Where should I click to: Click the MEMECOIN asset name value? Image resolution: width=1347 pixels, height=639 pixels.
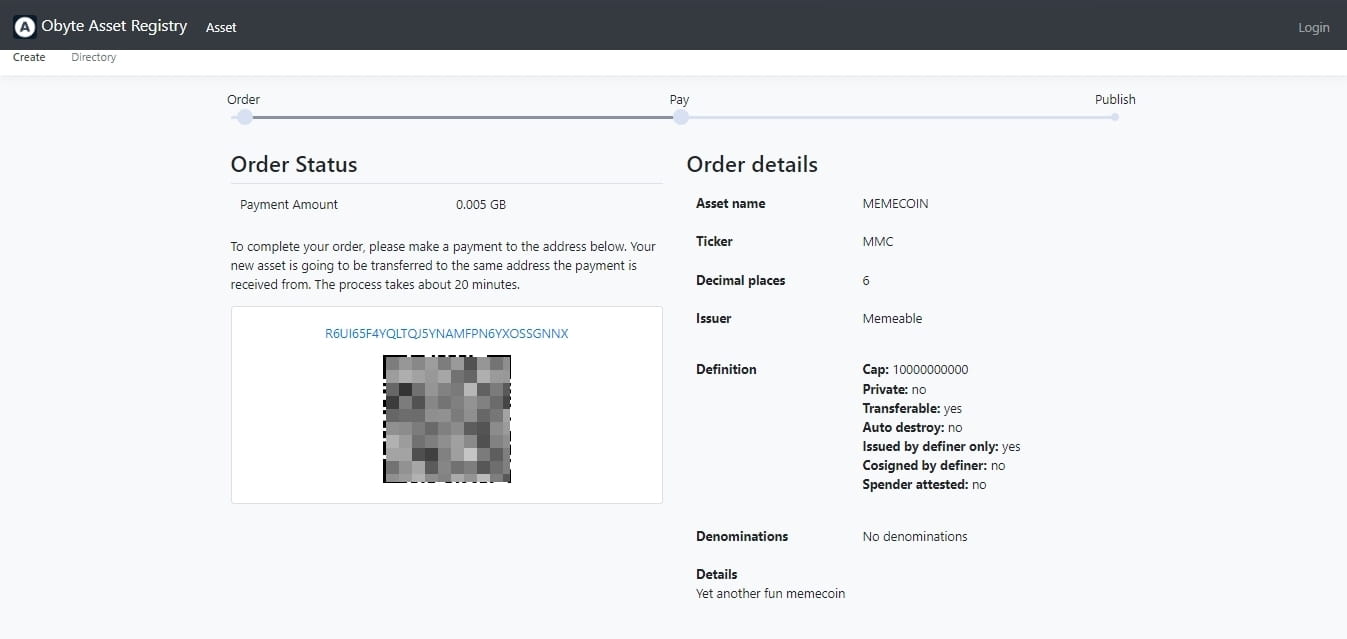[895, 203]
